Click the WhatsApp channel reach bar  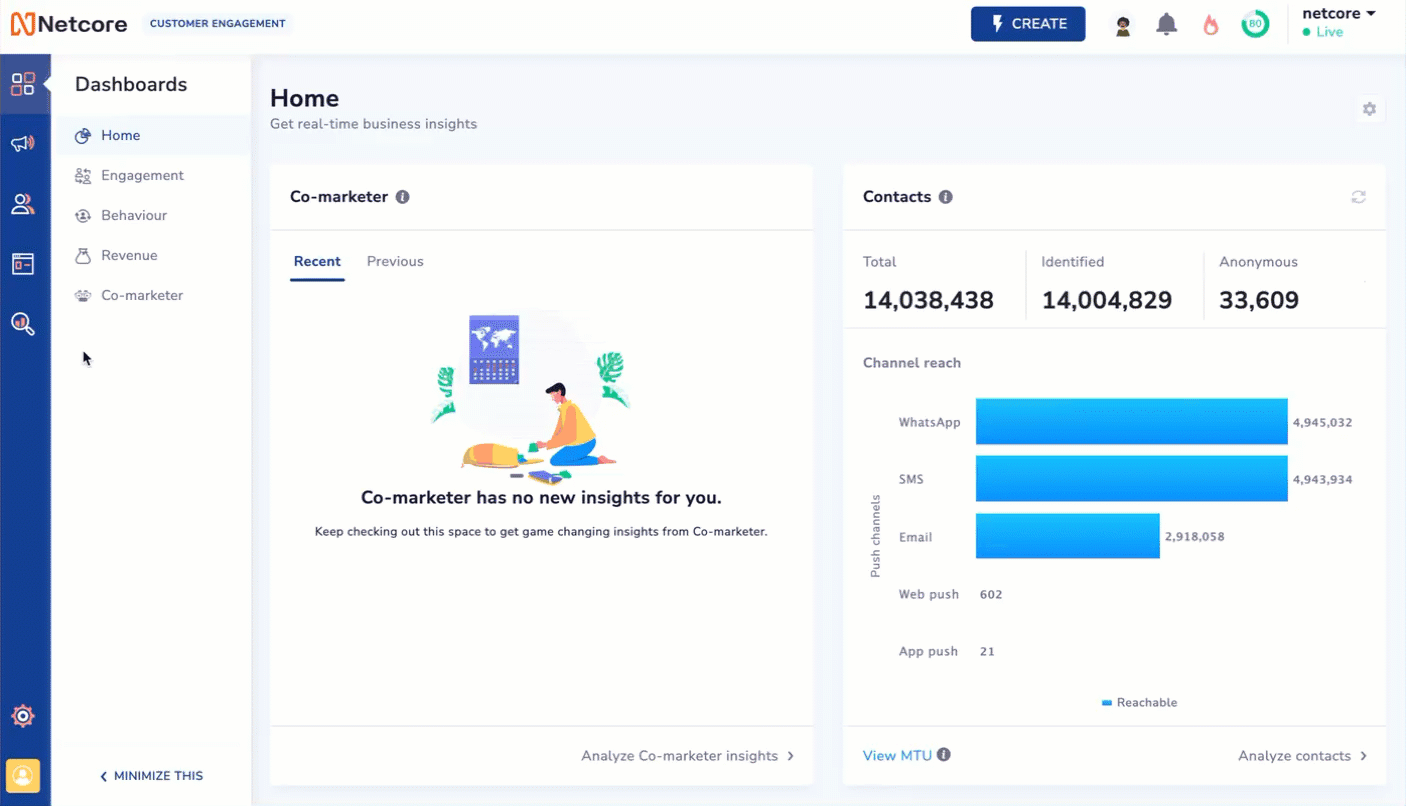pyautogui.click(x=1131, y=421)
